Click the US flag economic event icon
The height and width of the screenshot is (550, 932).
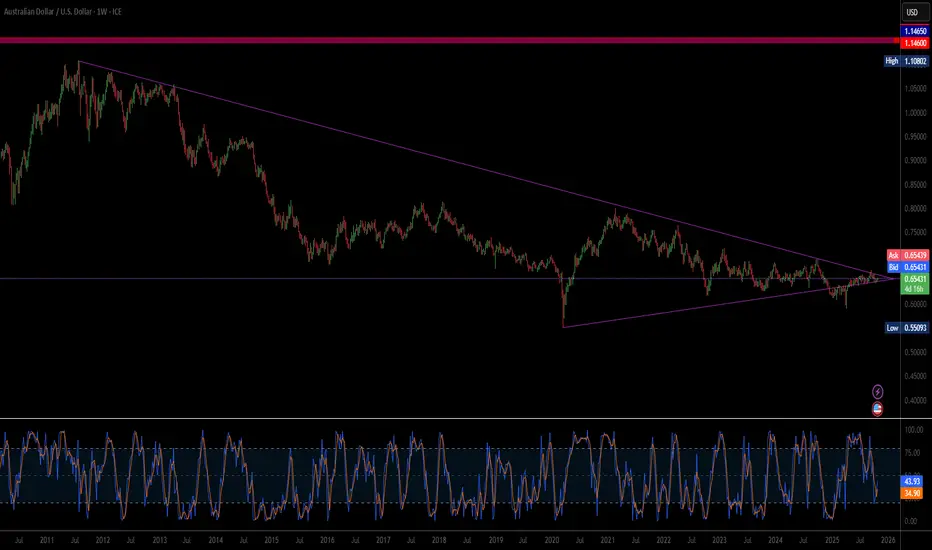(877, 409)
